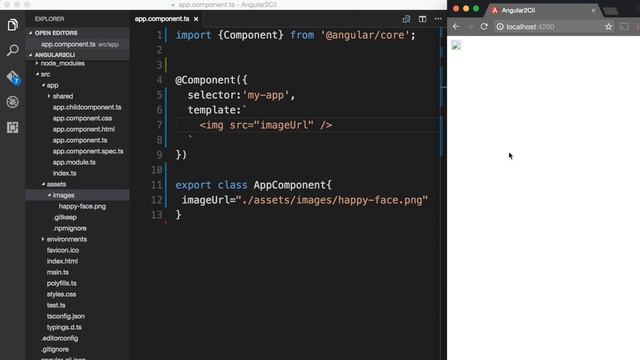This screenshot has height=360, width=640.
Task: Open typings.d.ts in the file tree
Action: pos(64,327)
